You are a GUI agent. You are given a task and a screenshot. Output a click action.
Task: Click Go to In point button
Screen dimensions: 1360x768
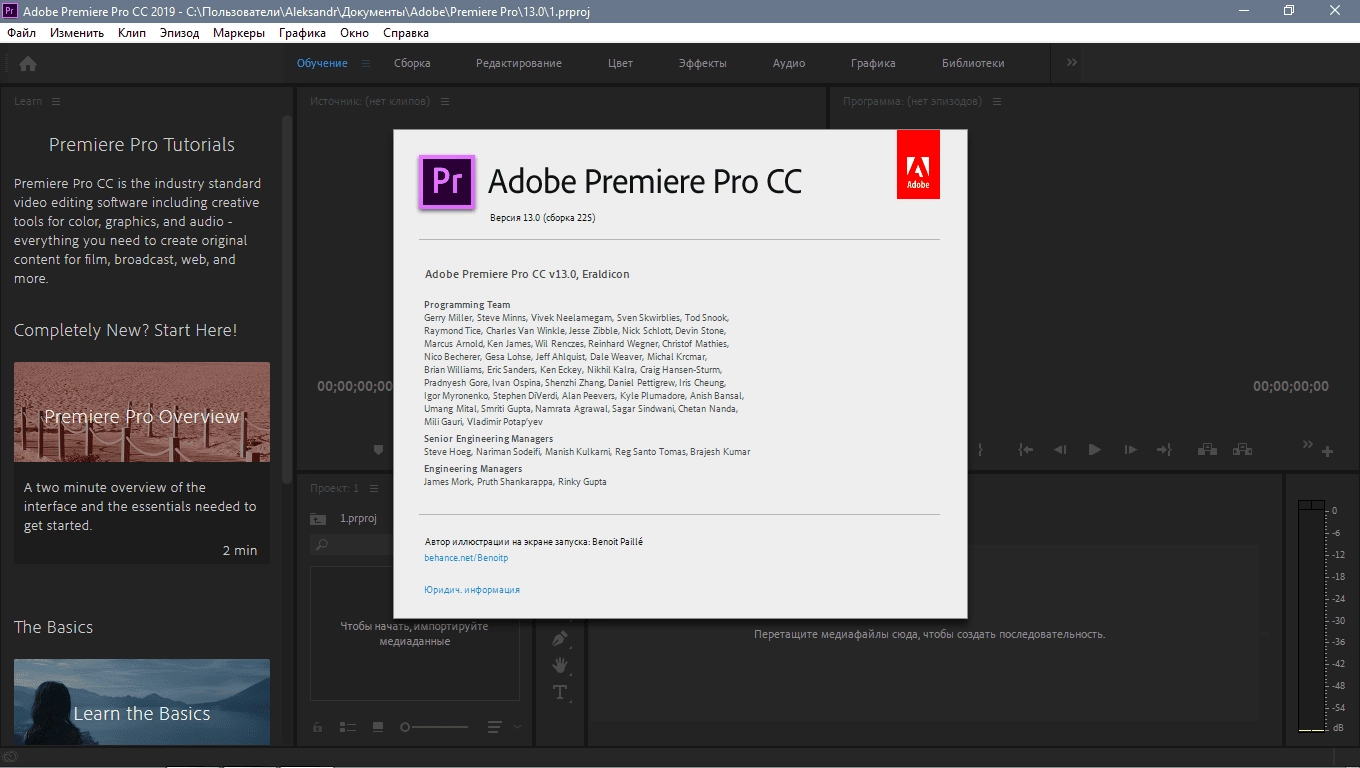[1026, 450]
